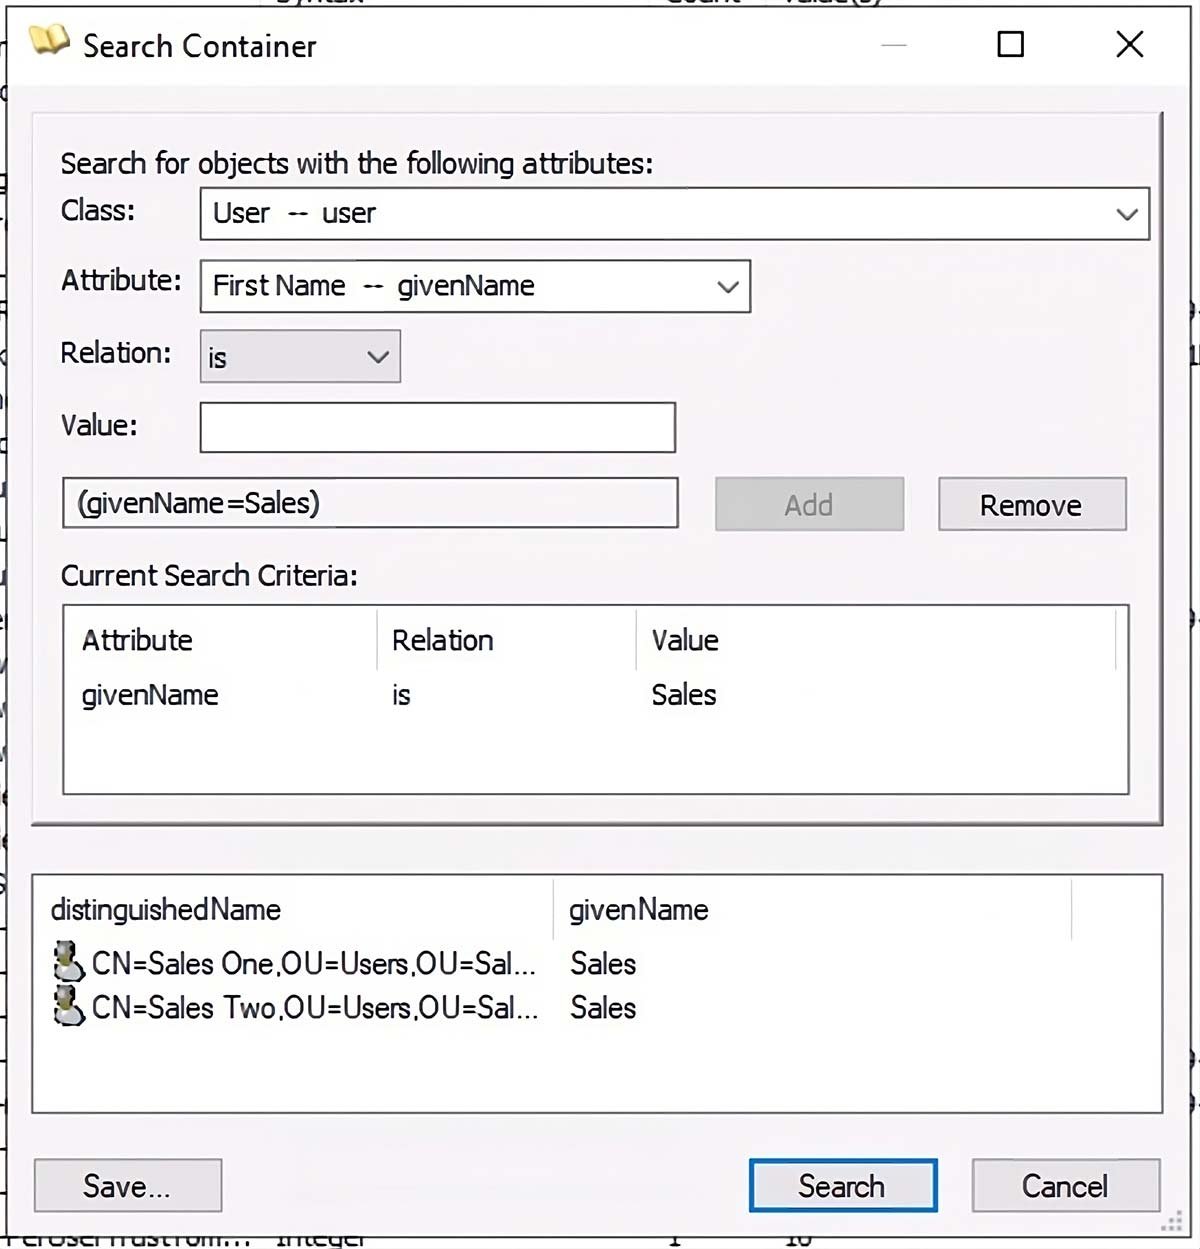Select the (givenName=Sales) query text box
Screen dimensions: 1200x1249
click(370, 503)
